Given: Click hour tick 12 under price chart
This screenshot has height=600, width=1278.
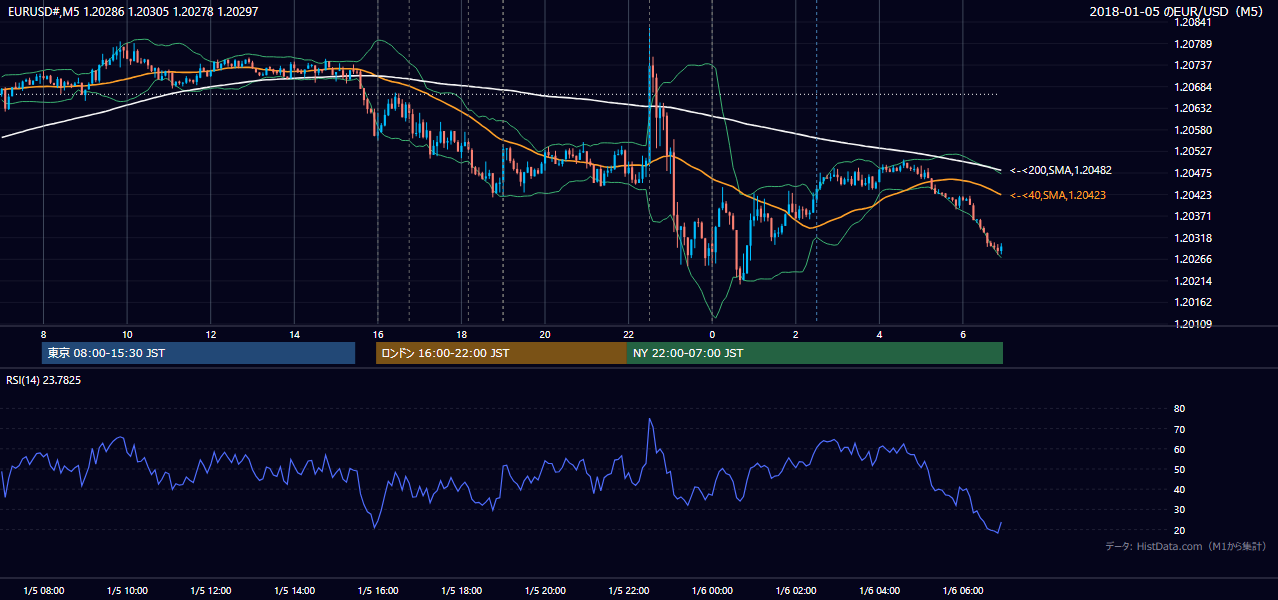Looking at the screenshot, I should click(211, 334).
